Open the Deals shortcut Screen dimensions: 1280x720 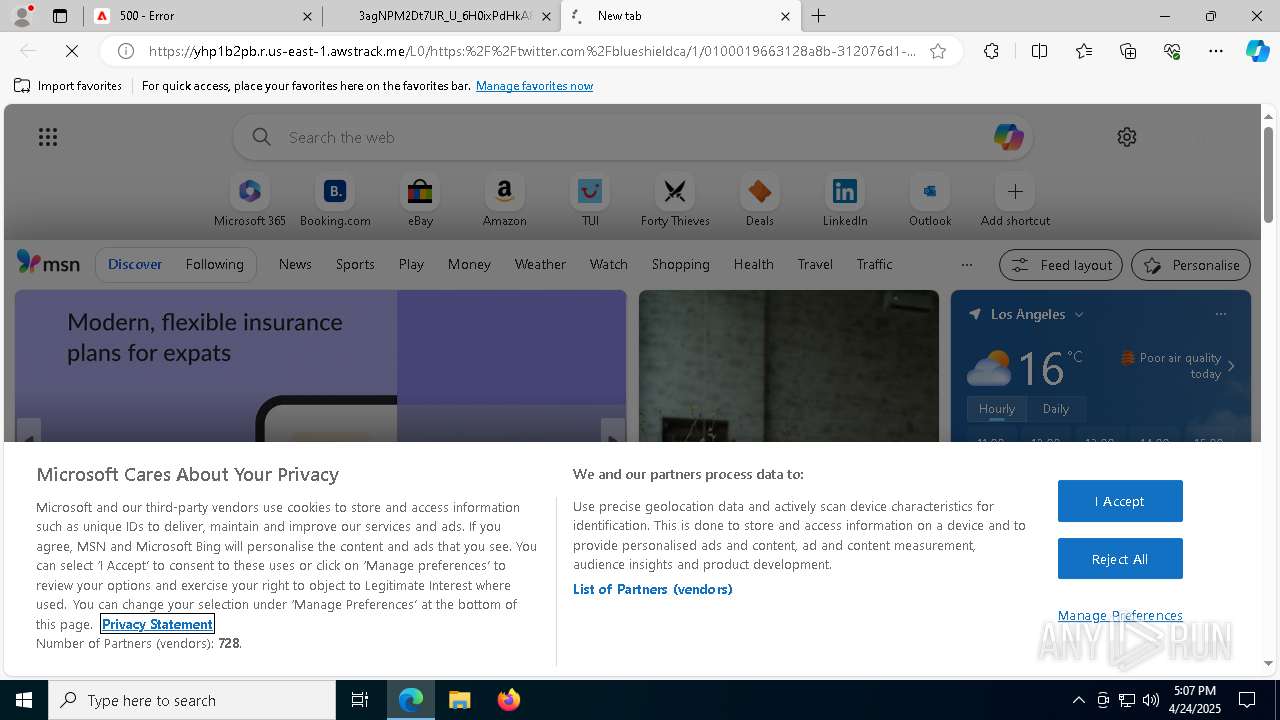point(760,201)
